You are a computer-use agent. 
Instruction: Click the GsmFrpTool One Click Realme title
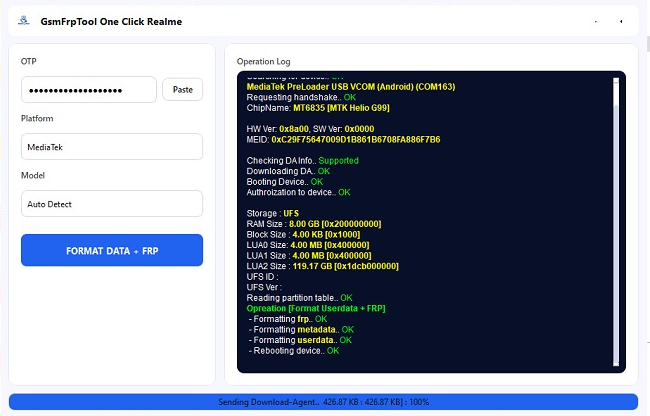[x=111, y=22]
